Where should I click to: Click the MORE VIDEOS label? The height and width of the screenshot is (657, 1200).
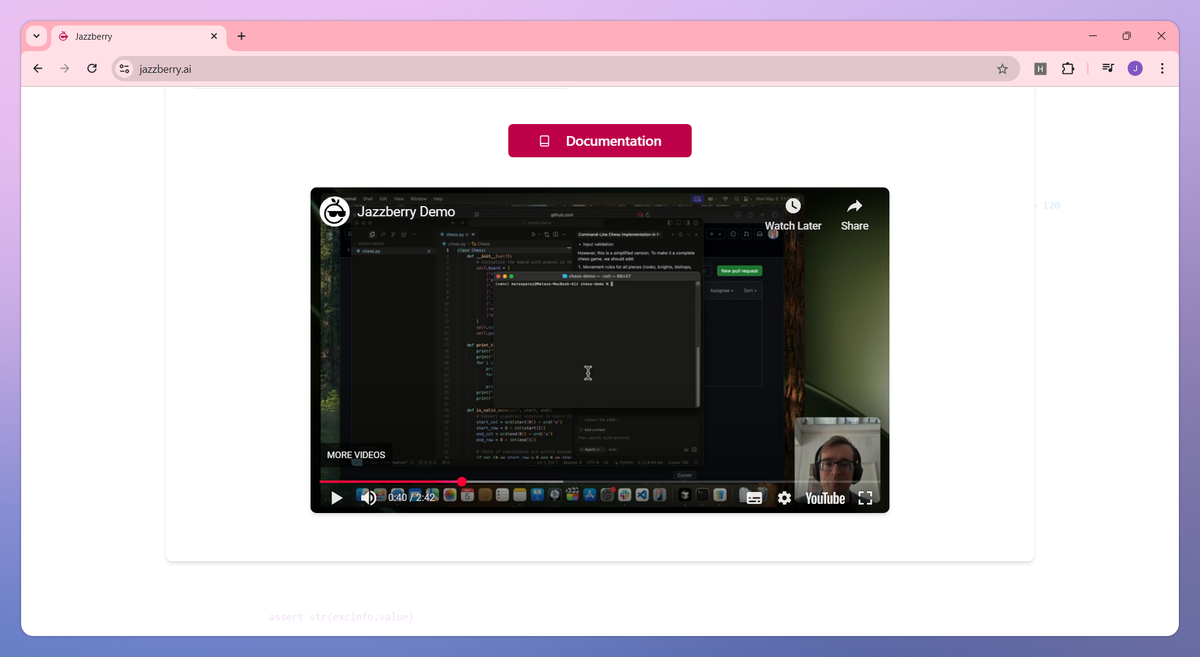356,455
